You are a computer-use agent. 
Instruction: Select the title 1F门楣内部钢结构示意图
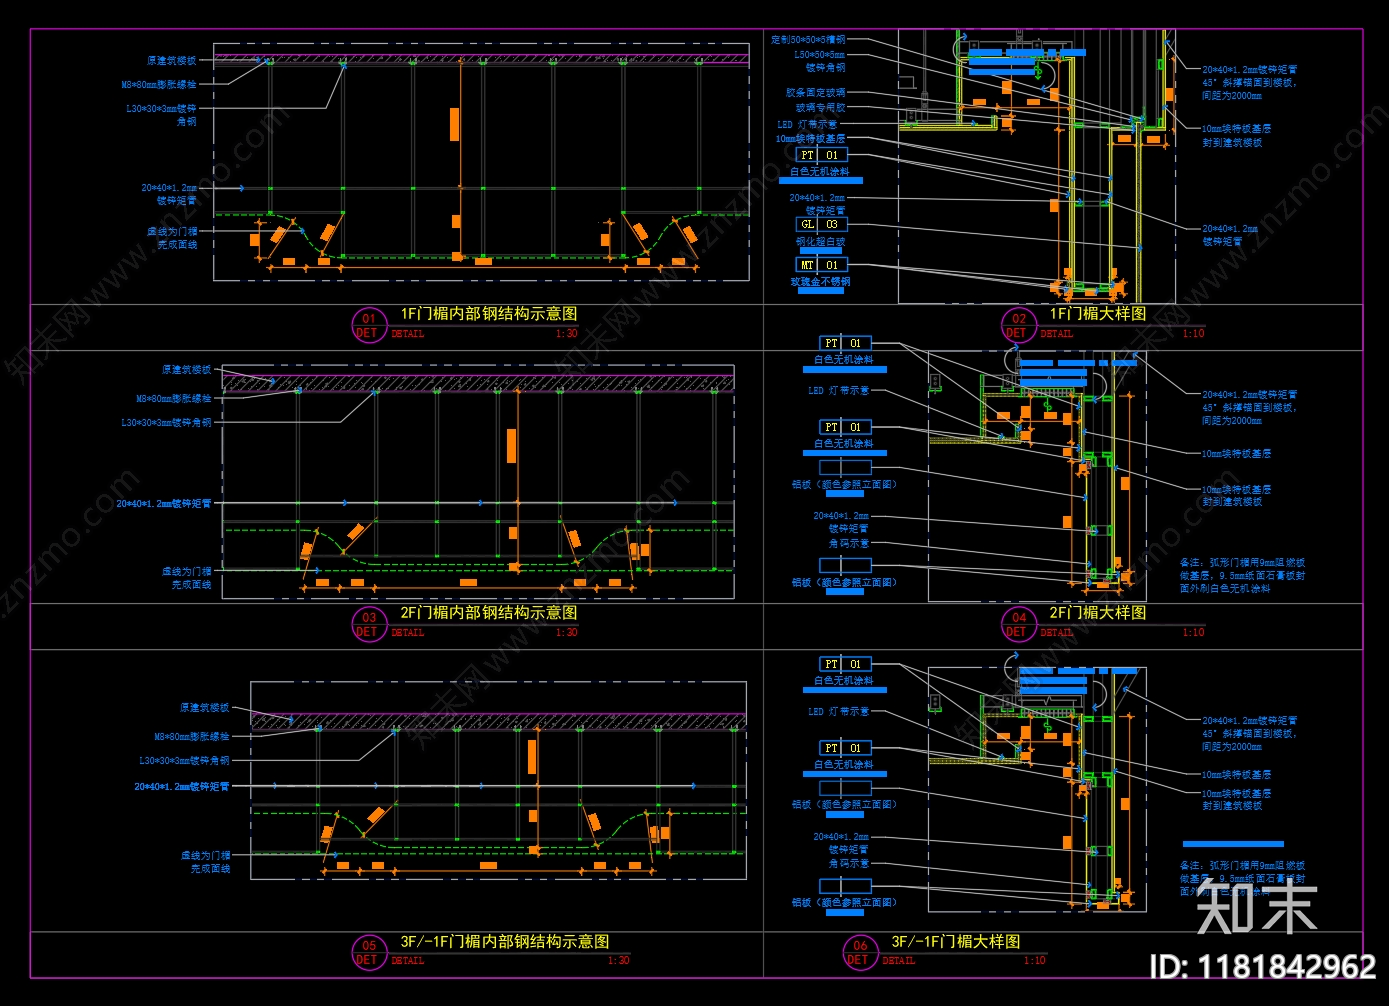(488, 314)
